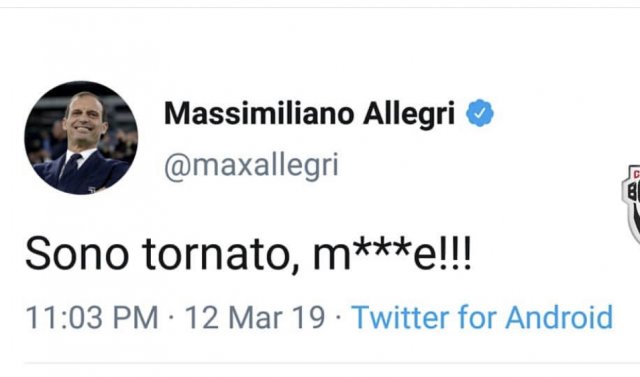This screenshot has width=640, height=377.
Task: Click the word Android in the source link
Action: click(559, 317)
